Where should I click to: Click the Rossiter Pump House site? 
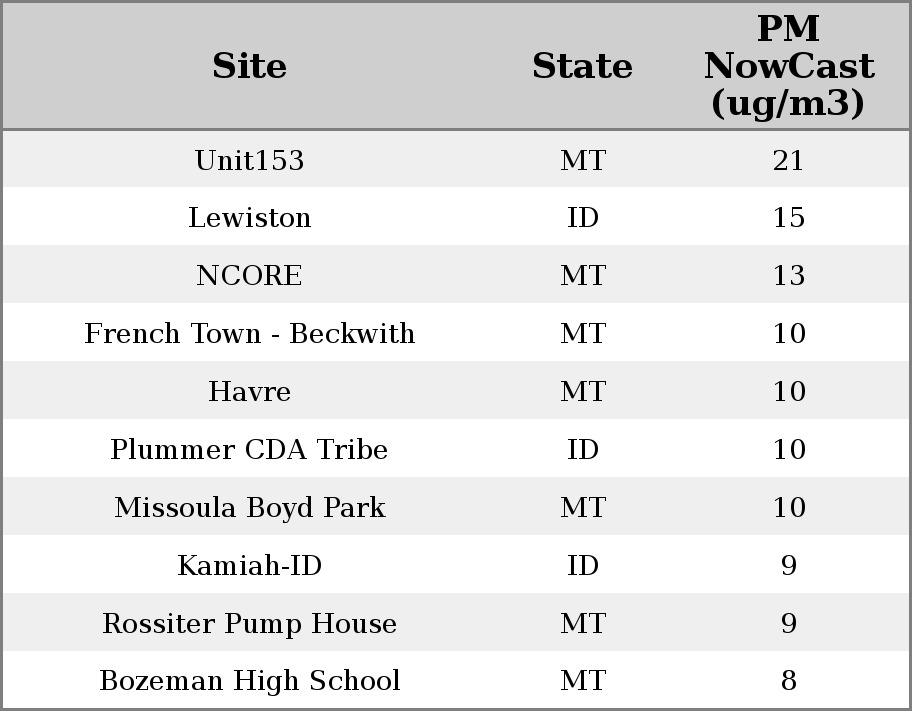coord(249,624)
